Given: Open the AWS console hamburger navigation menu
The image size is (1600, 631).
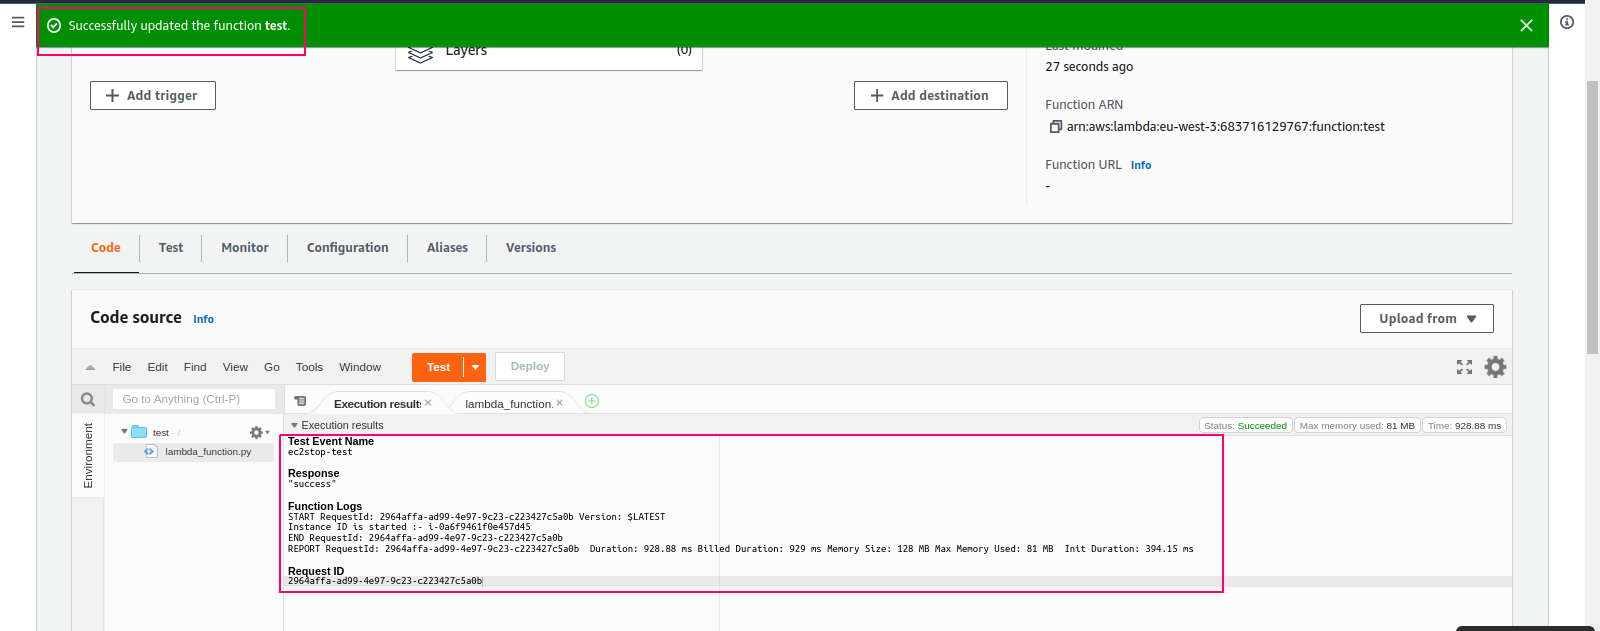Looking at the screenshot, I should pos(18,22).
